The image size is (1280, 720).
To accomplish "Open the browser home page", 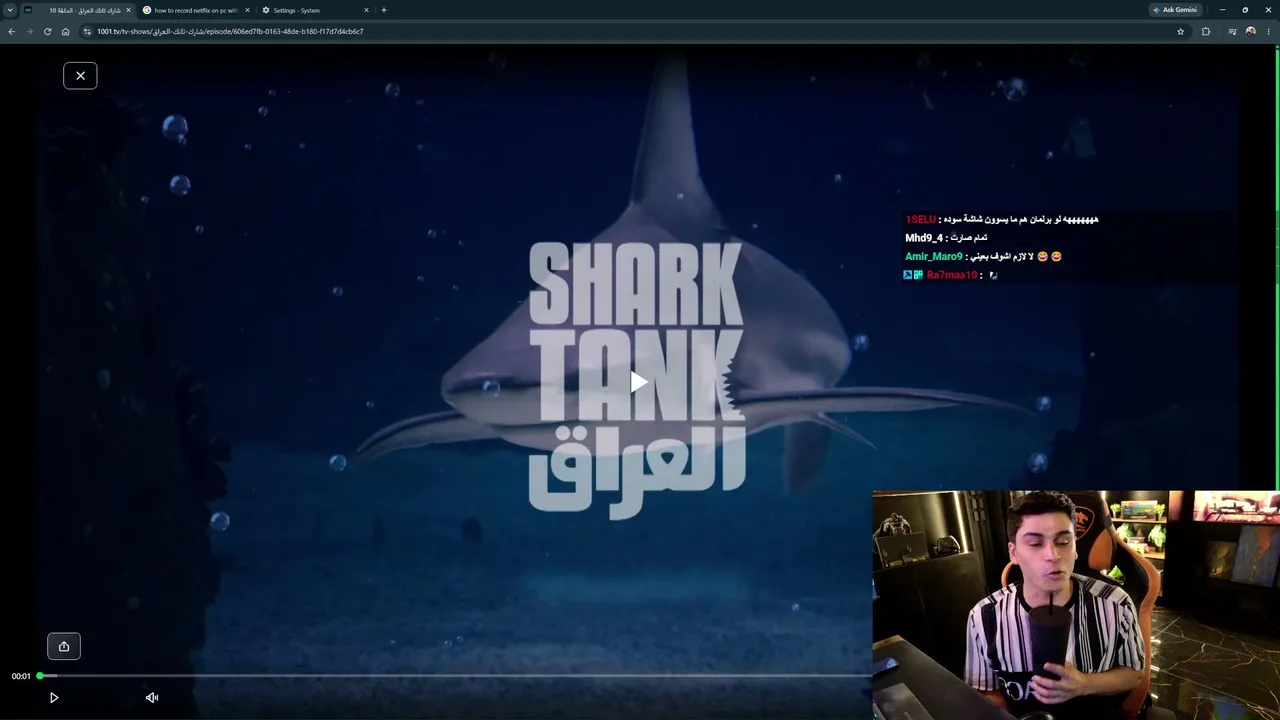I will (66, 31).
